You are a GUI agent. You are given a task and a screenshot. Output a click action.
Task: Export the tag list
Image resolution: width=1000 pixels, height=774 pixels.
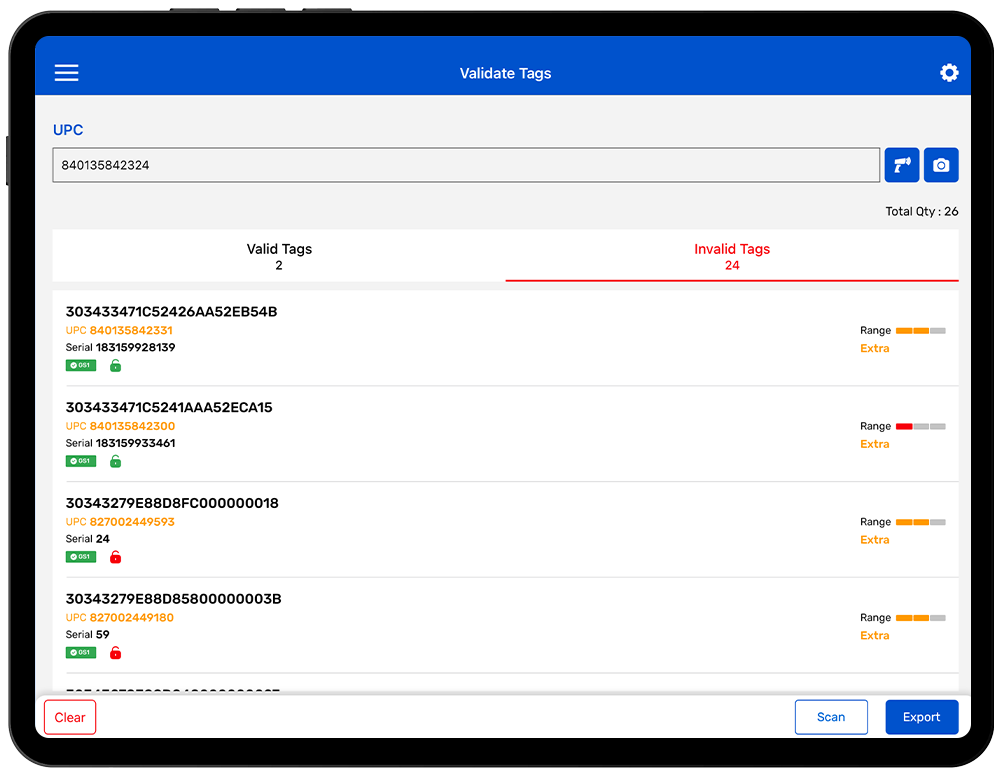coord(921,717)
